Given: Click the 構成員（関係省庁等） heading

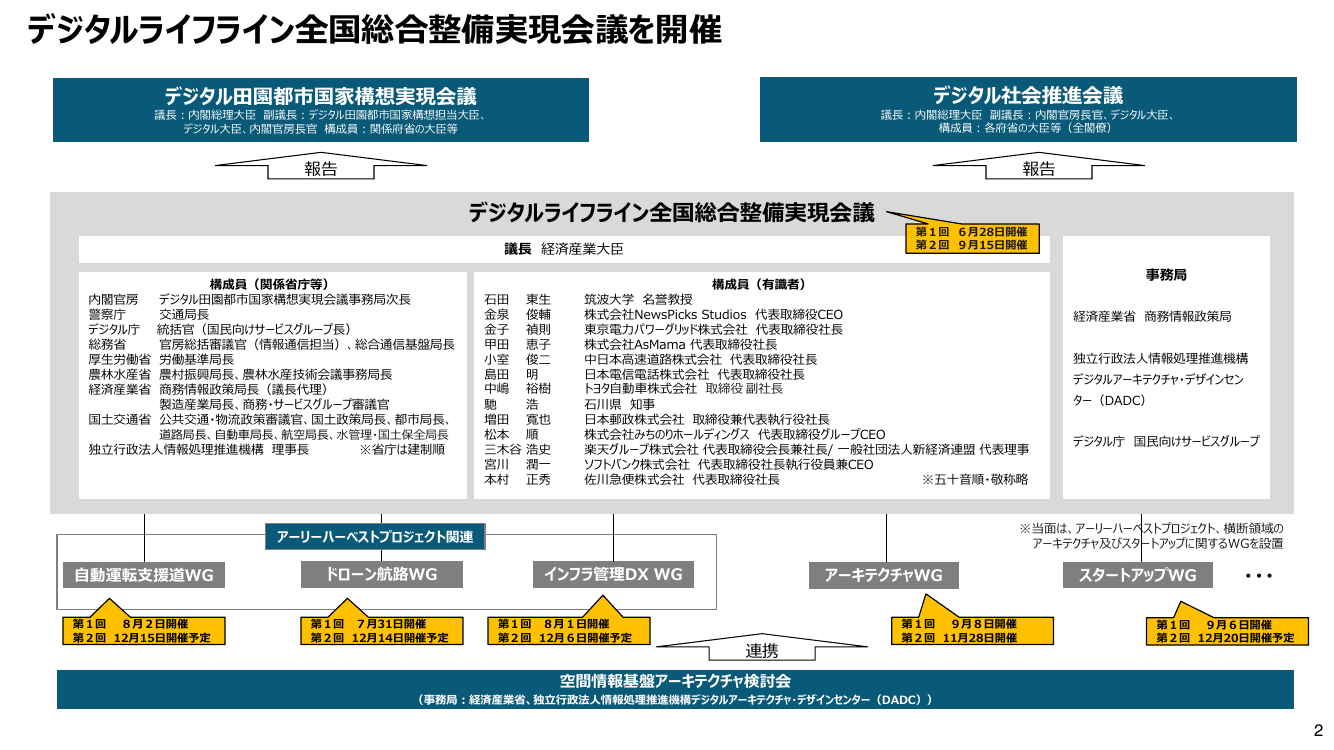Looking at the screenshot, I should pos(269,284).
